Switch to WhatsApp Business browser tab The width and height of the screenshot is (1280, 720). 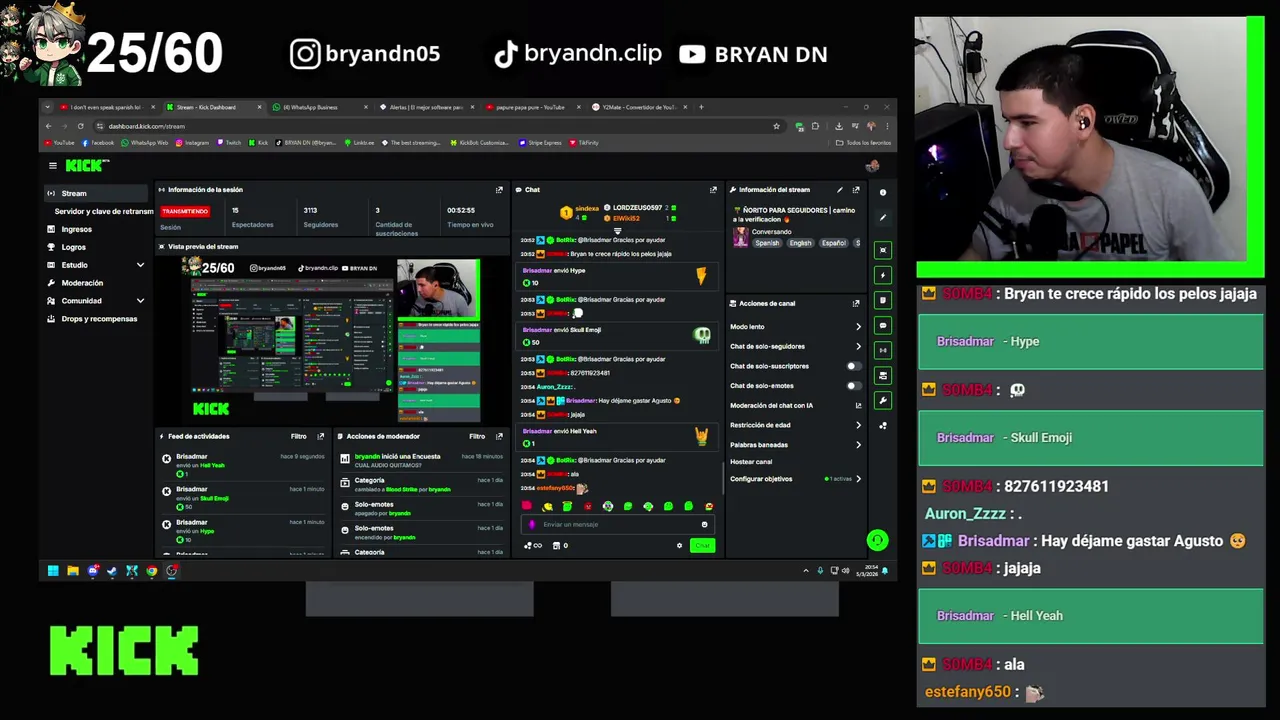pyautogui.click(x=320, y=107)
